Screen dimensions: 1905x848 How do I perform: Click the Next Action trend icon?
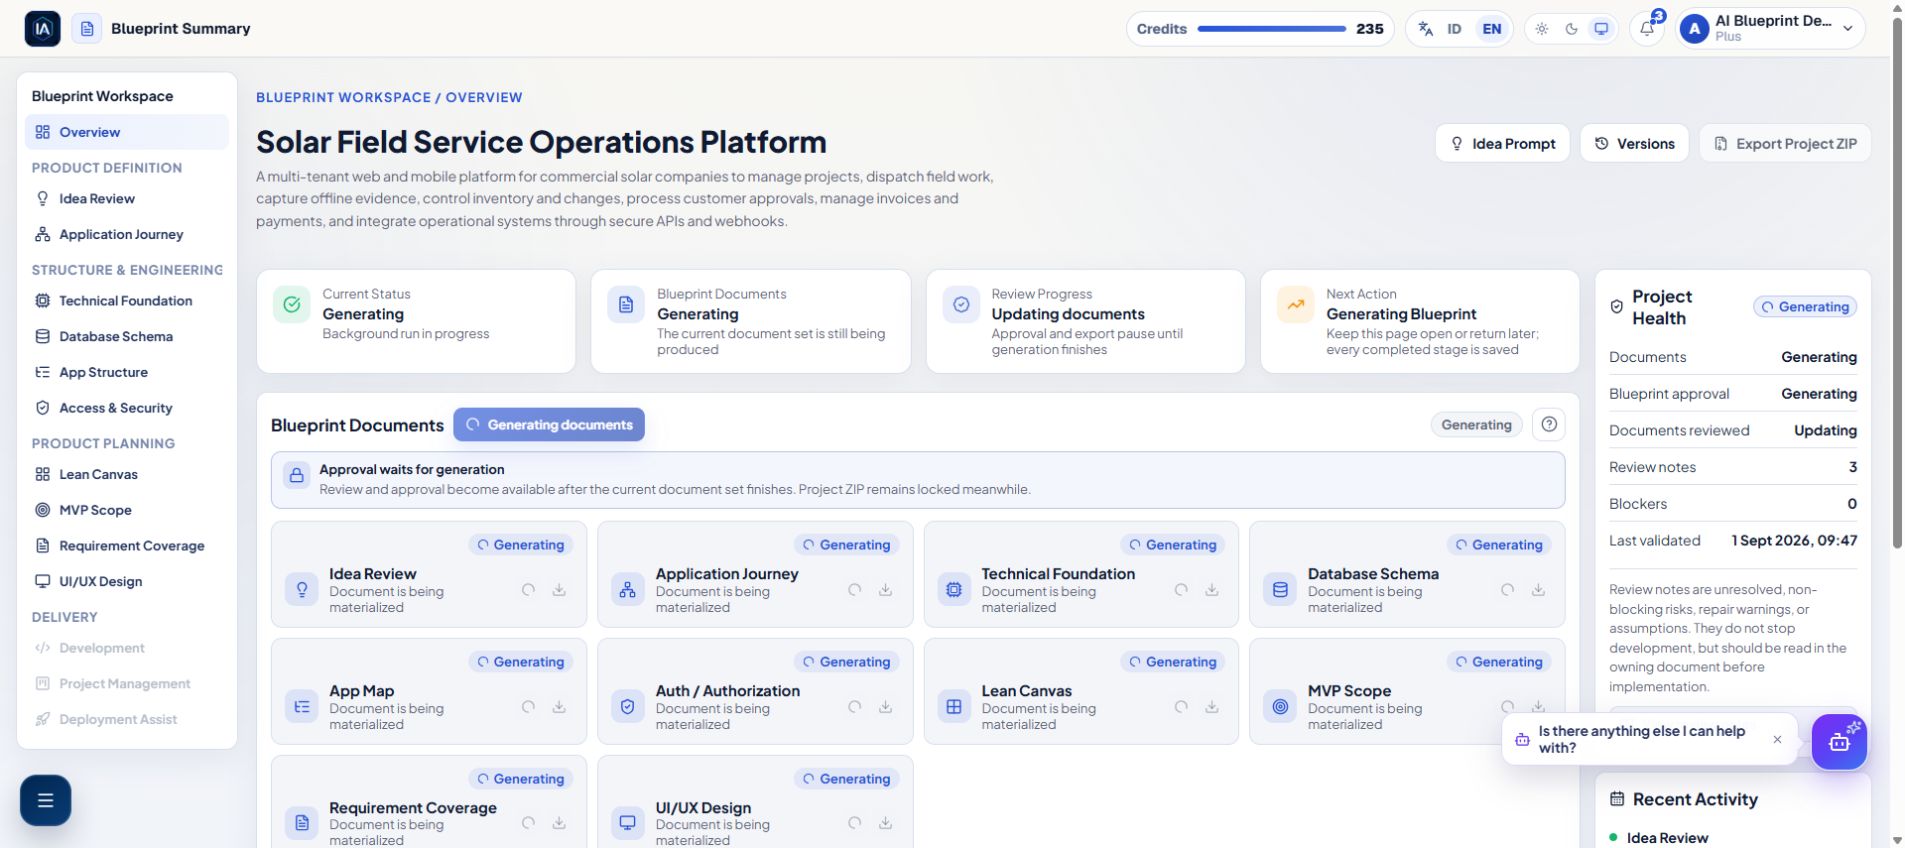(x=1295, y=305)
